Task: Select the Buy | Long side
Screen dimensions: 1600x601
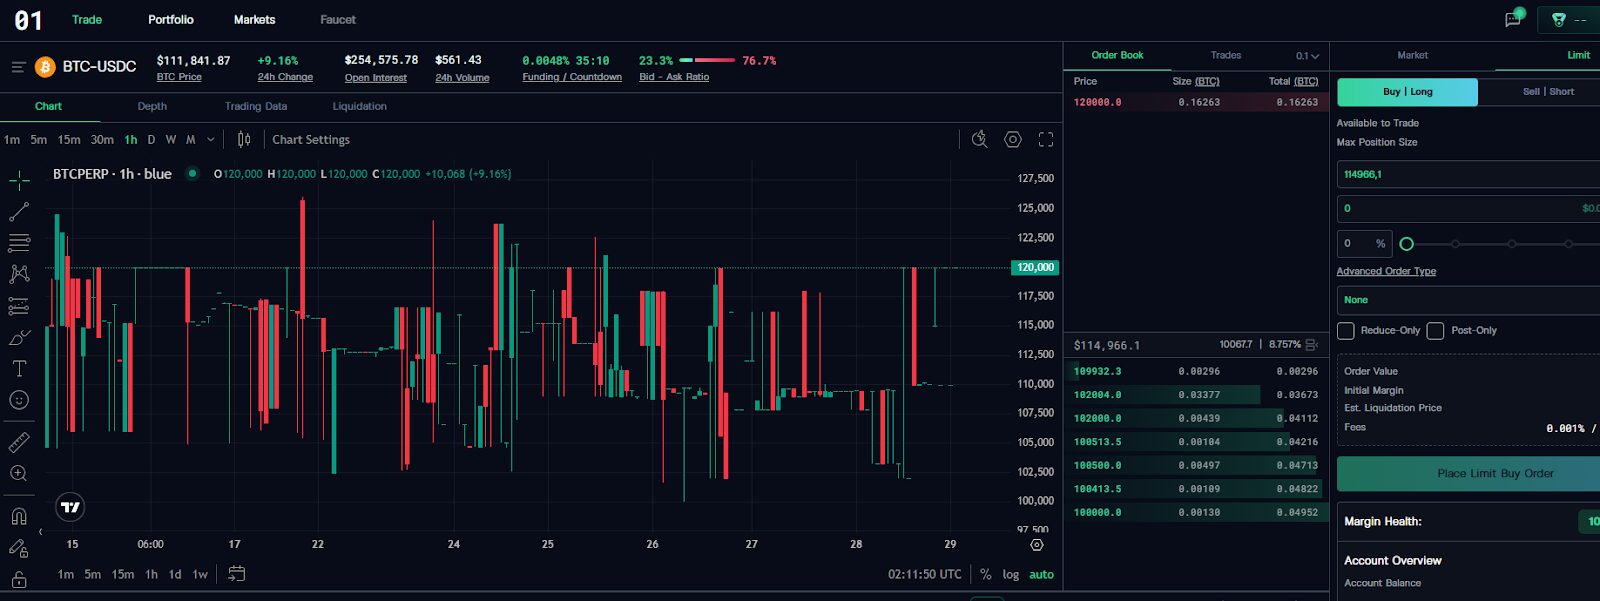Action: pos(1407,92)
